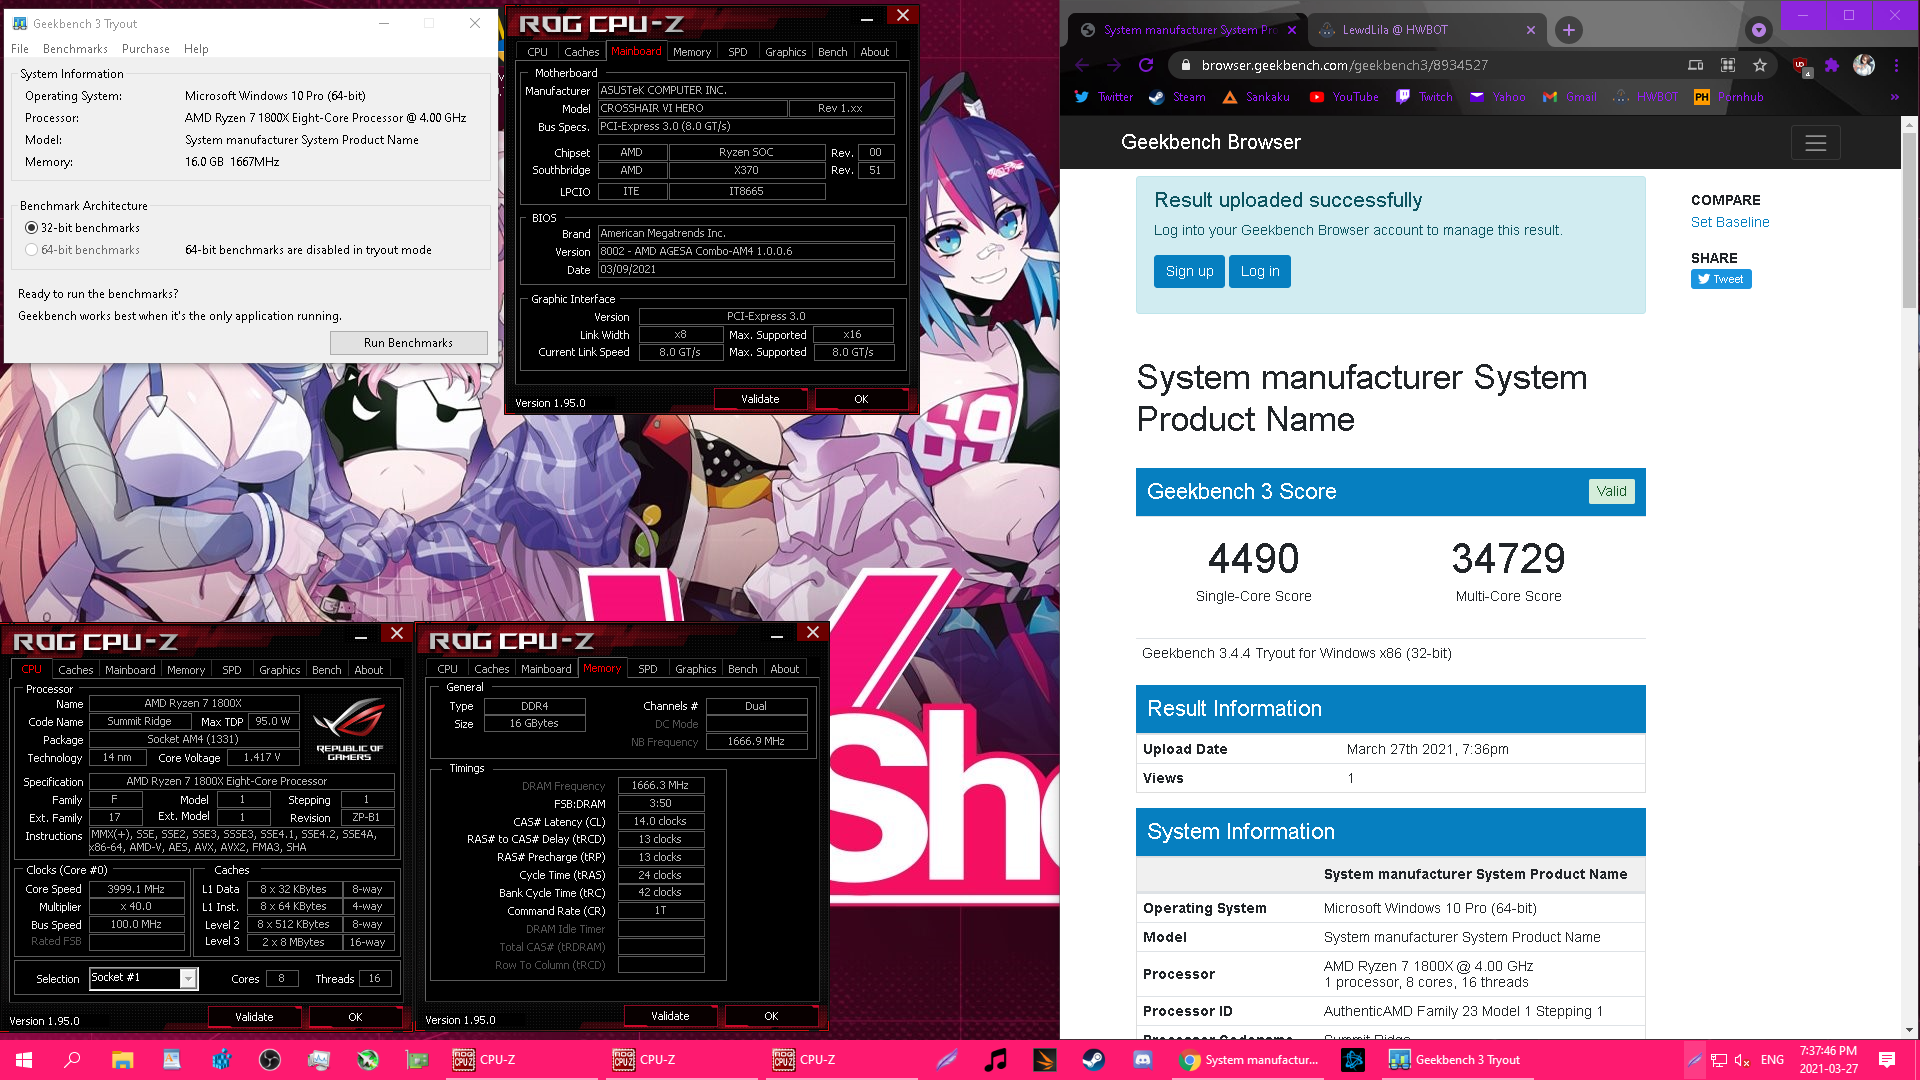
Task: Open the Chrome profile avatar
Action: [x=1864, y=65]
